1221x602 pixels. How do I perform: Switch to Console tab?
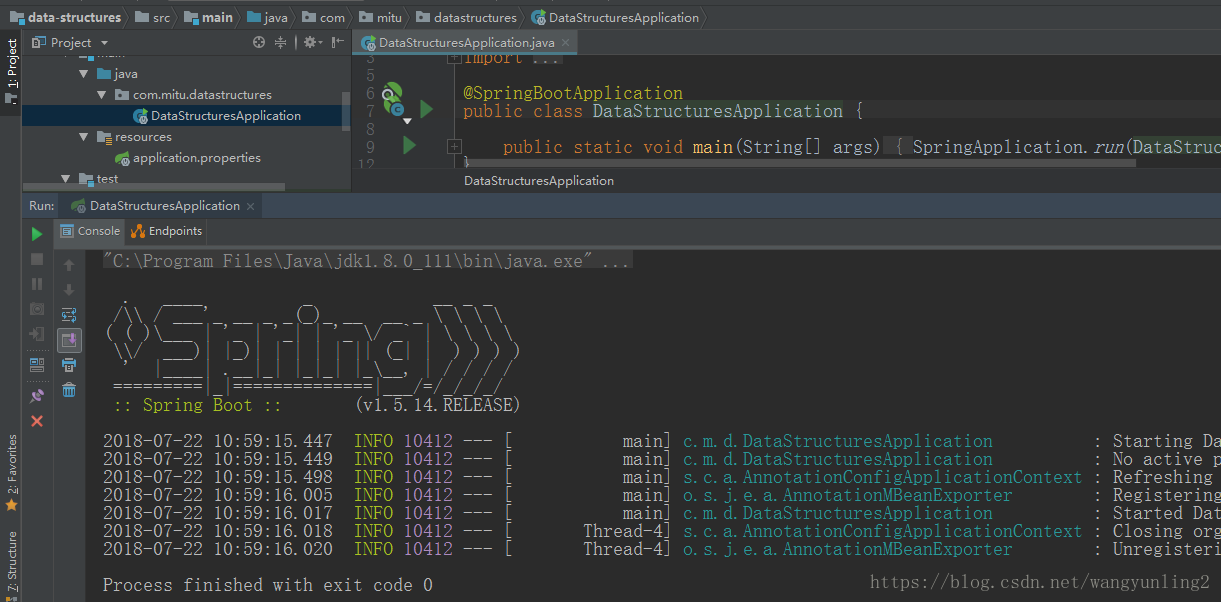[x=90, y=231]
